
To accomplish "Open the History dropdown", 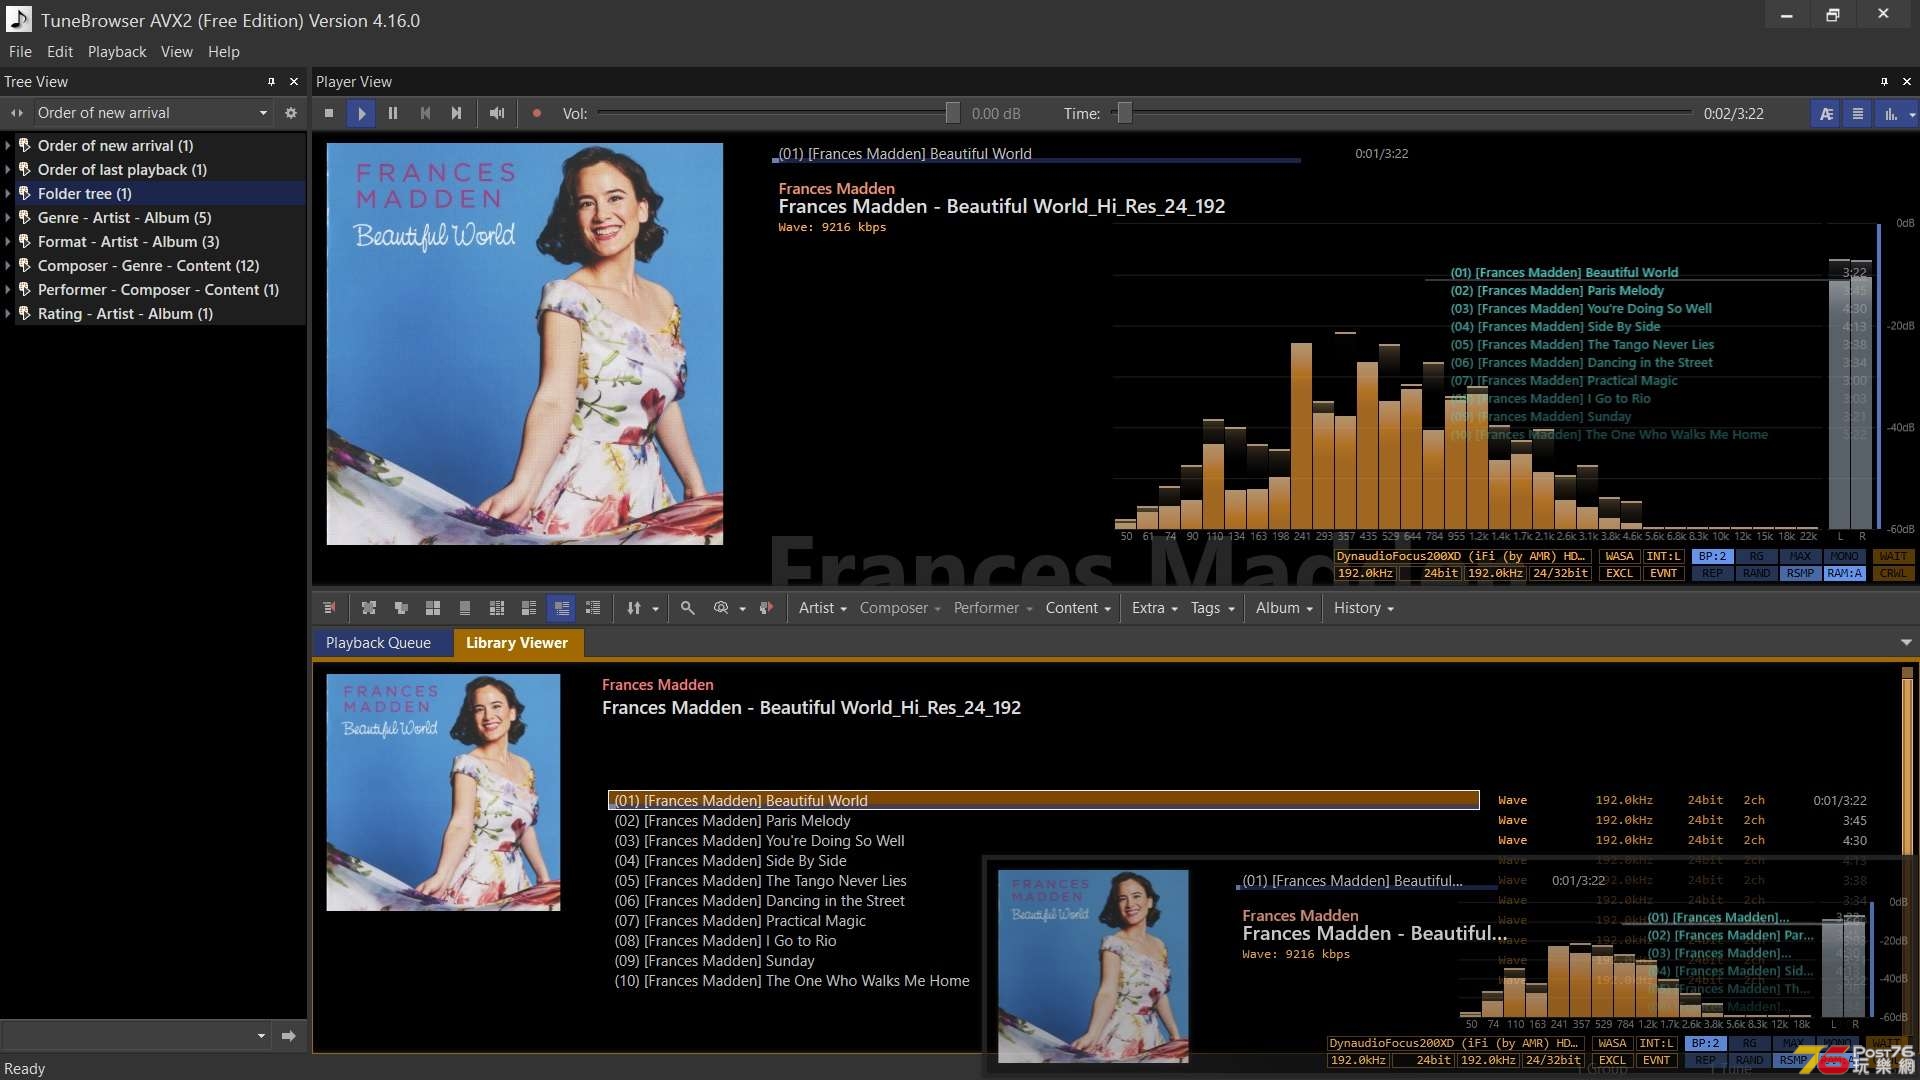I will point(1363,608).
